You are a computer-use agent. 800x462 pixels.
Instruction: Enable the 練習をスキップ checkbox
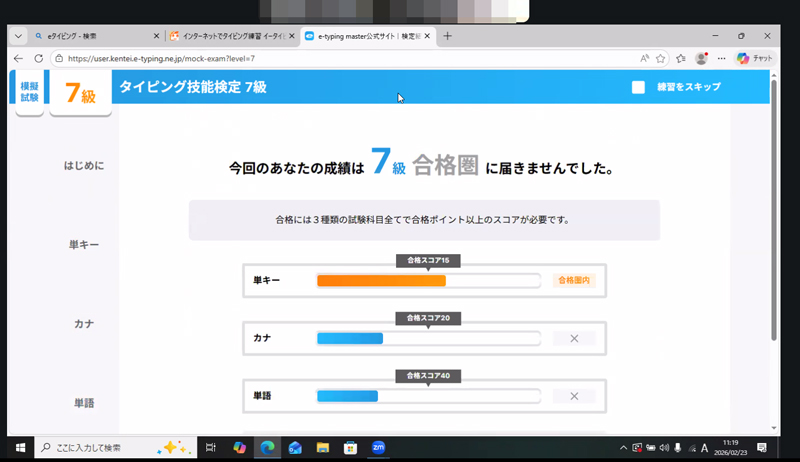[x=638, y=87]
